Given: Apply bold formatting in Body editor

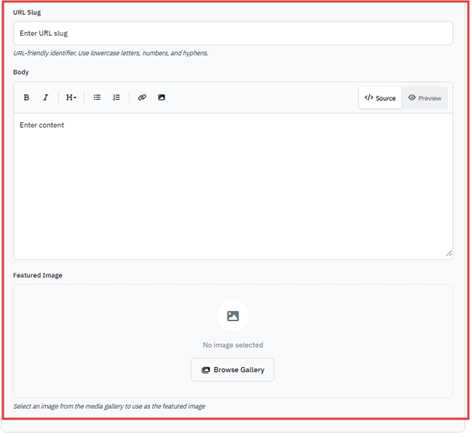Looking at the screenshot, I should point(26,98).
